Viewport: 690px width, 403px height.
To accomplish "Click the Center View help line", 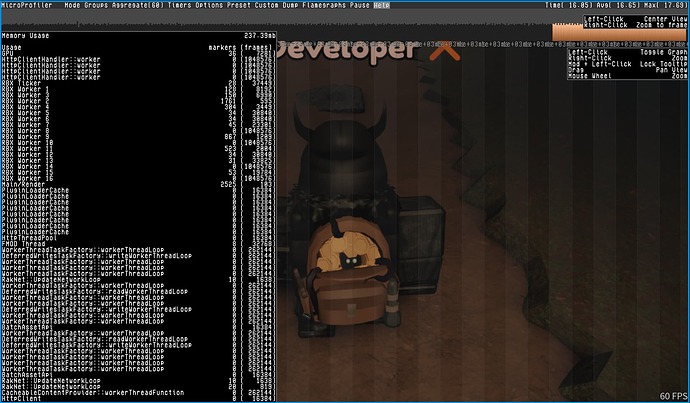I will [635, 19].
